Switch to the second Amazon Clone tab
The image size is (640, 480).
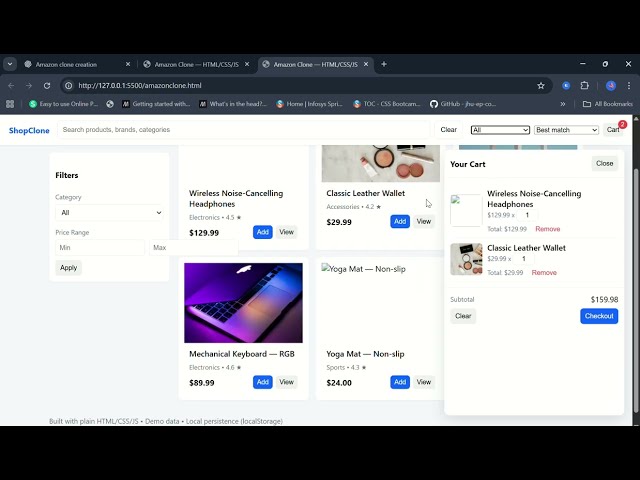click(196, 64)
